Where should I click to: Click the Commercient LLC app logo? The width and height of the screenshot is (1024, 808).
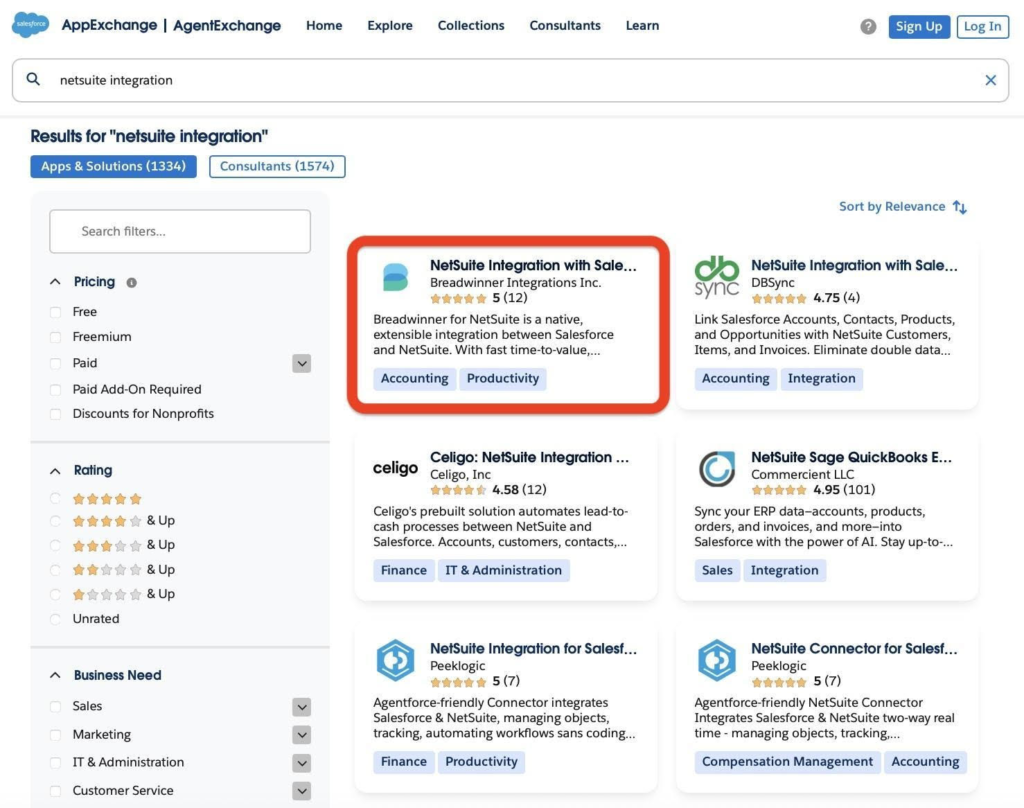coord(716,466)
